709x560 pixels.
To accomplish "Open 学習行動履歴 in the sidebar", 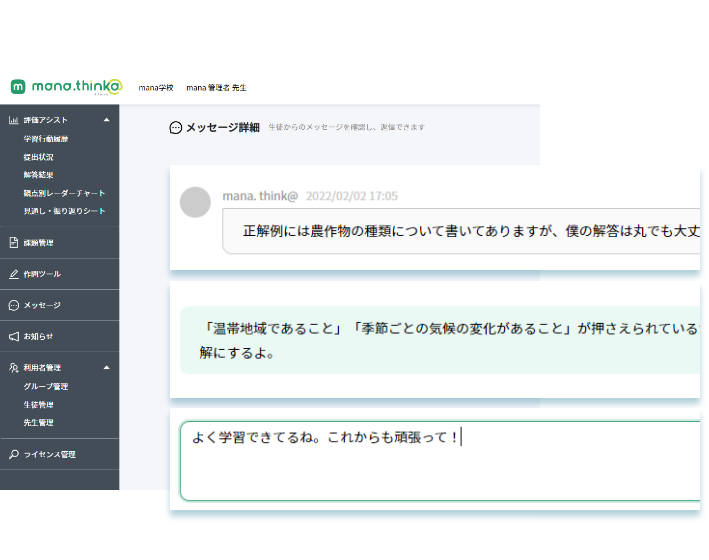I will 44,140.
